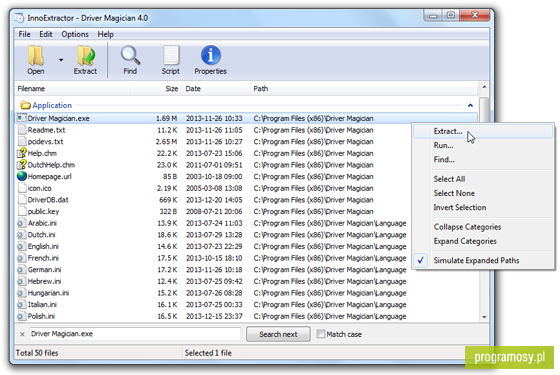Click the Polish.ini settings file icon
This screenshot has height=375, width=560.
coord(22,316)
